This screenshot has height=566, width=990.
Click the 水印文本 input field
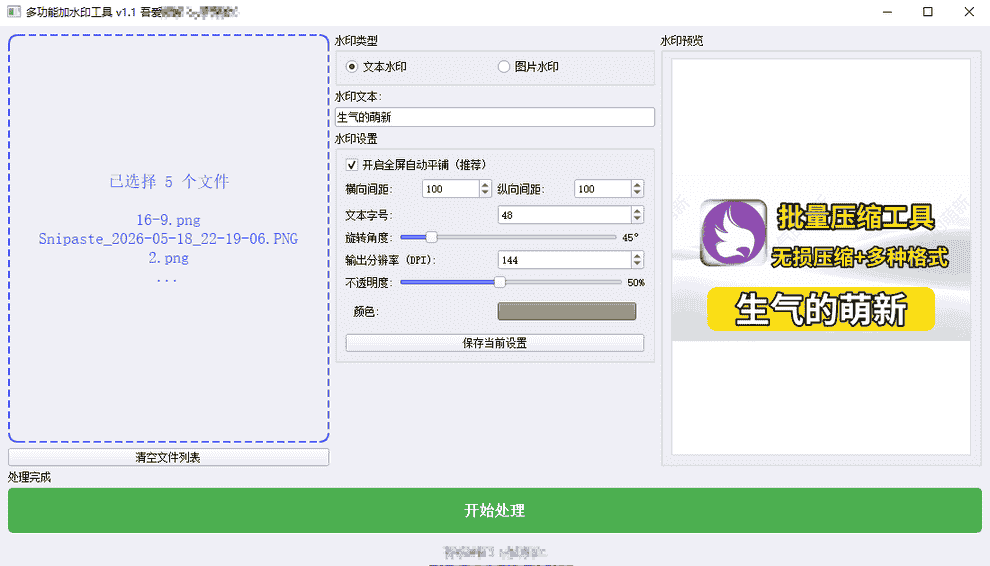click(x=494, y=117)
